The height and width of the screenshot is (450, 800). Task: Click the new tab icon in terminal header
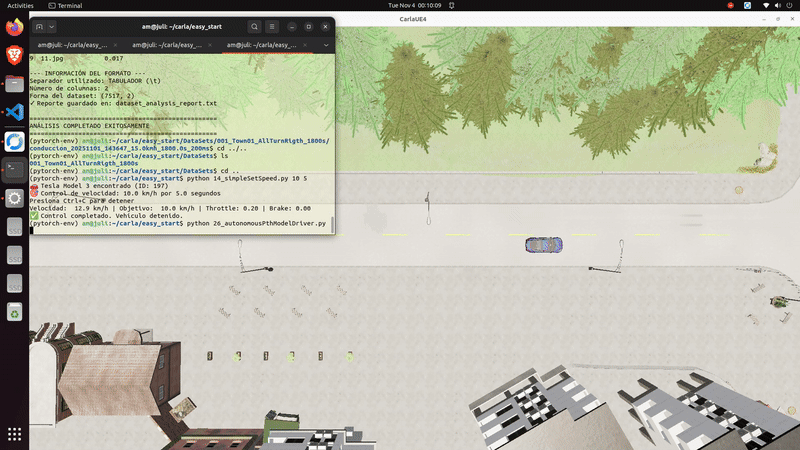click(40, 27)
